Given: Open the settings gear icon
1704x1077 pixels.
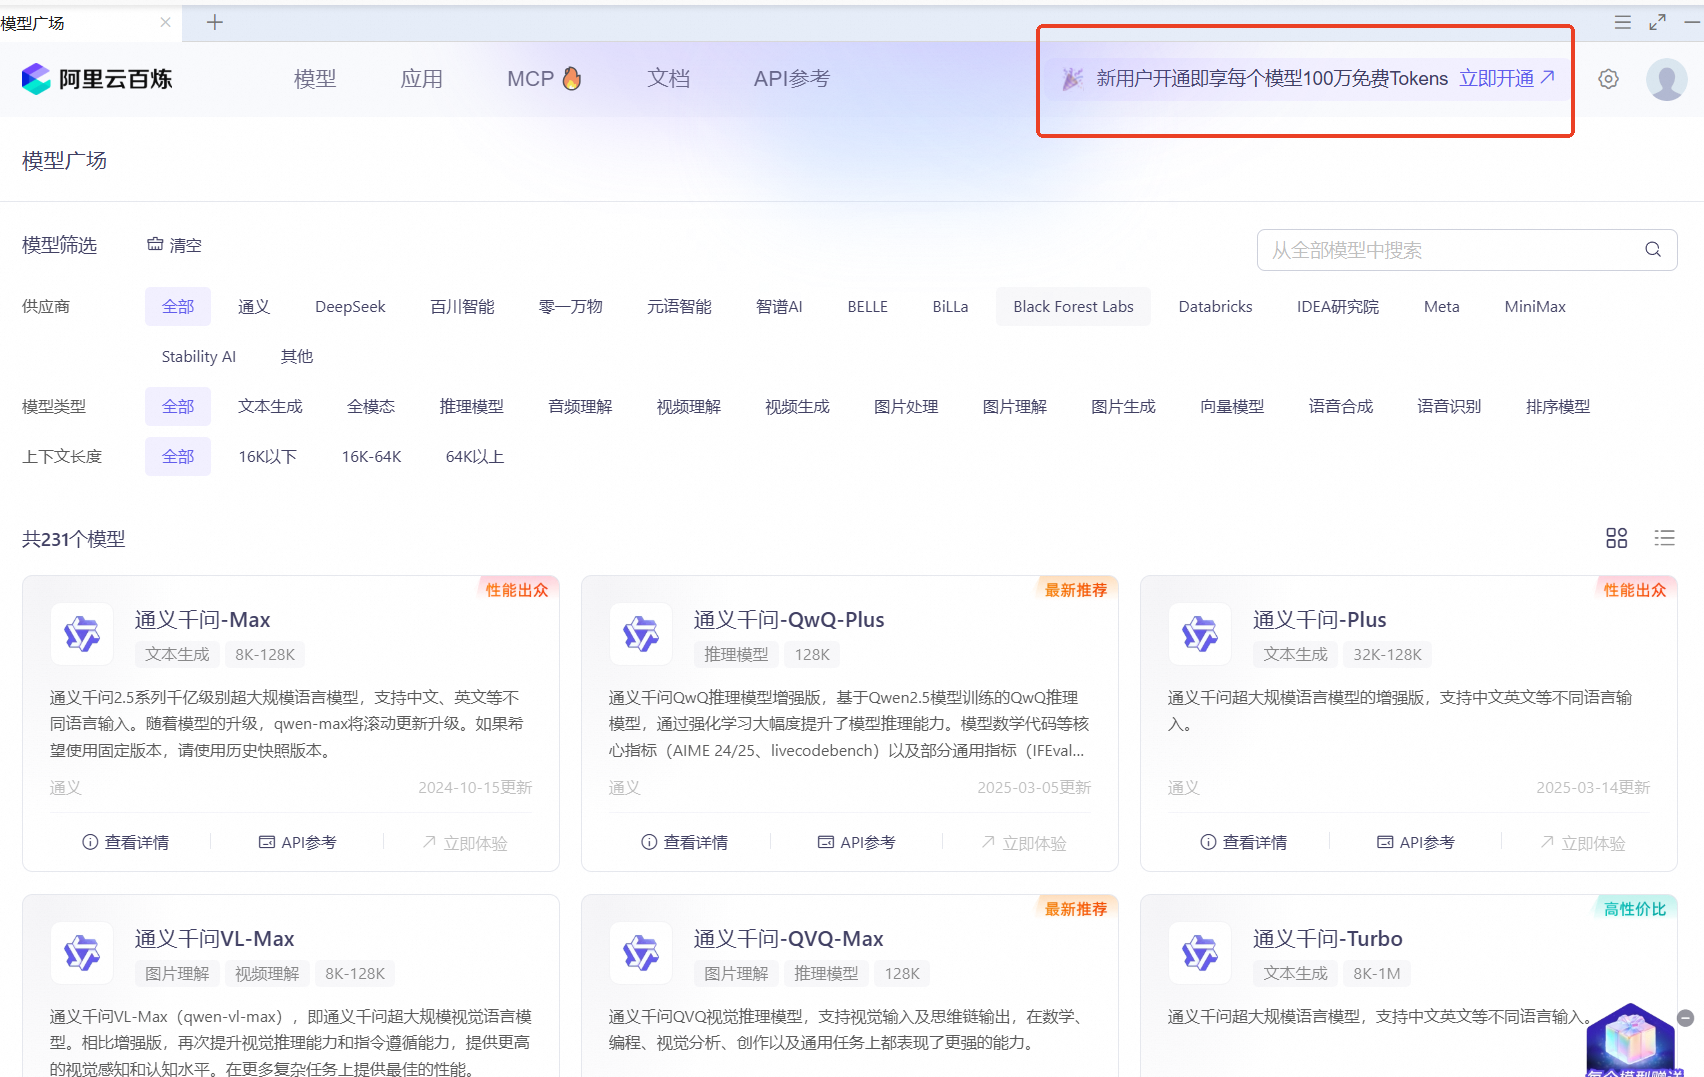Looking at the screenshot, I should pos(1608,79).
